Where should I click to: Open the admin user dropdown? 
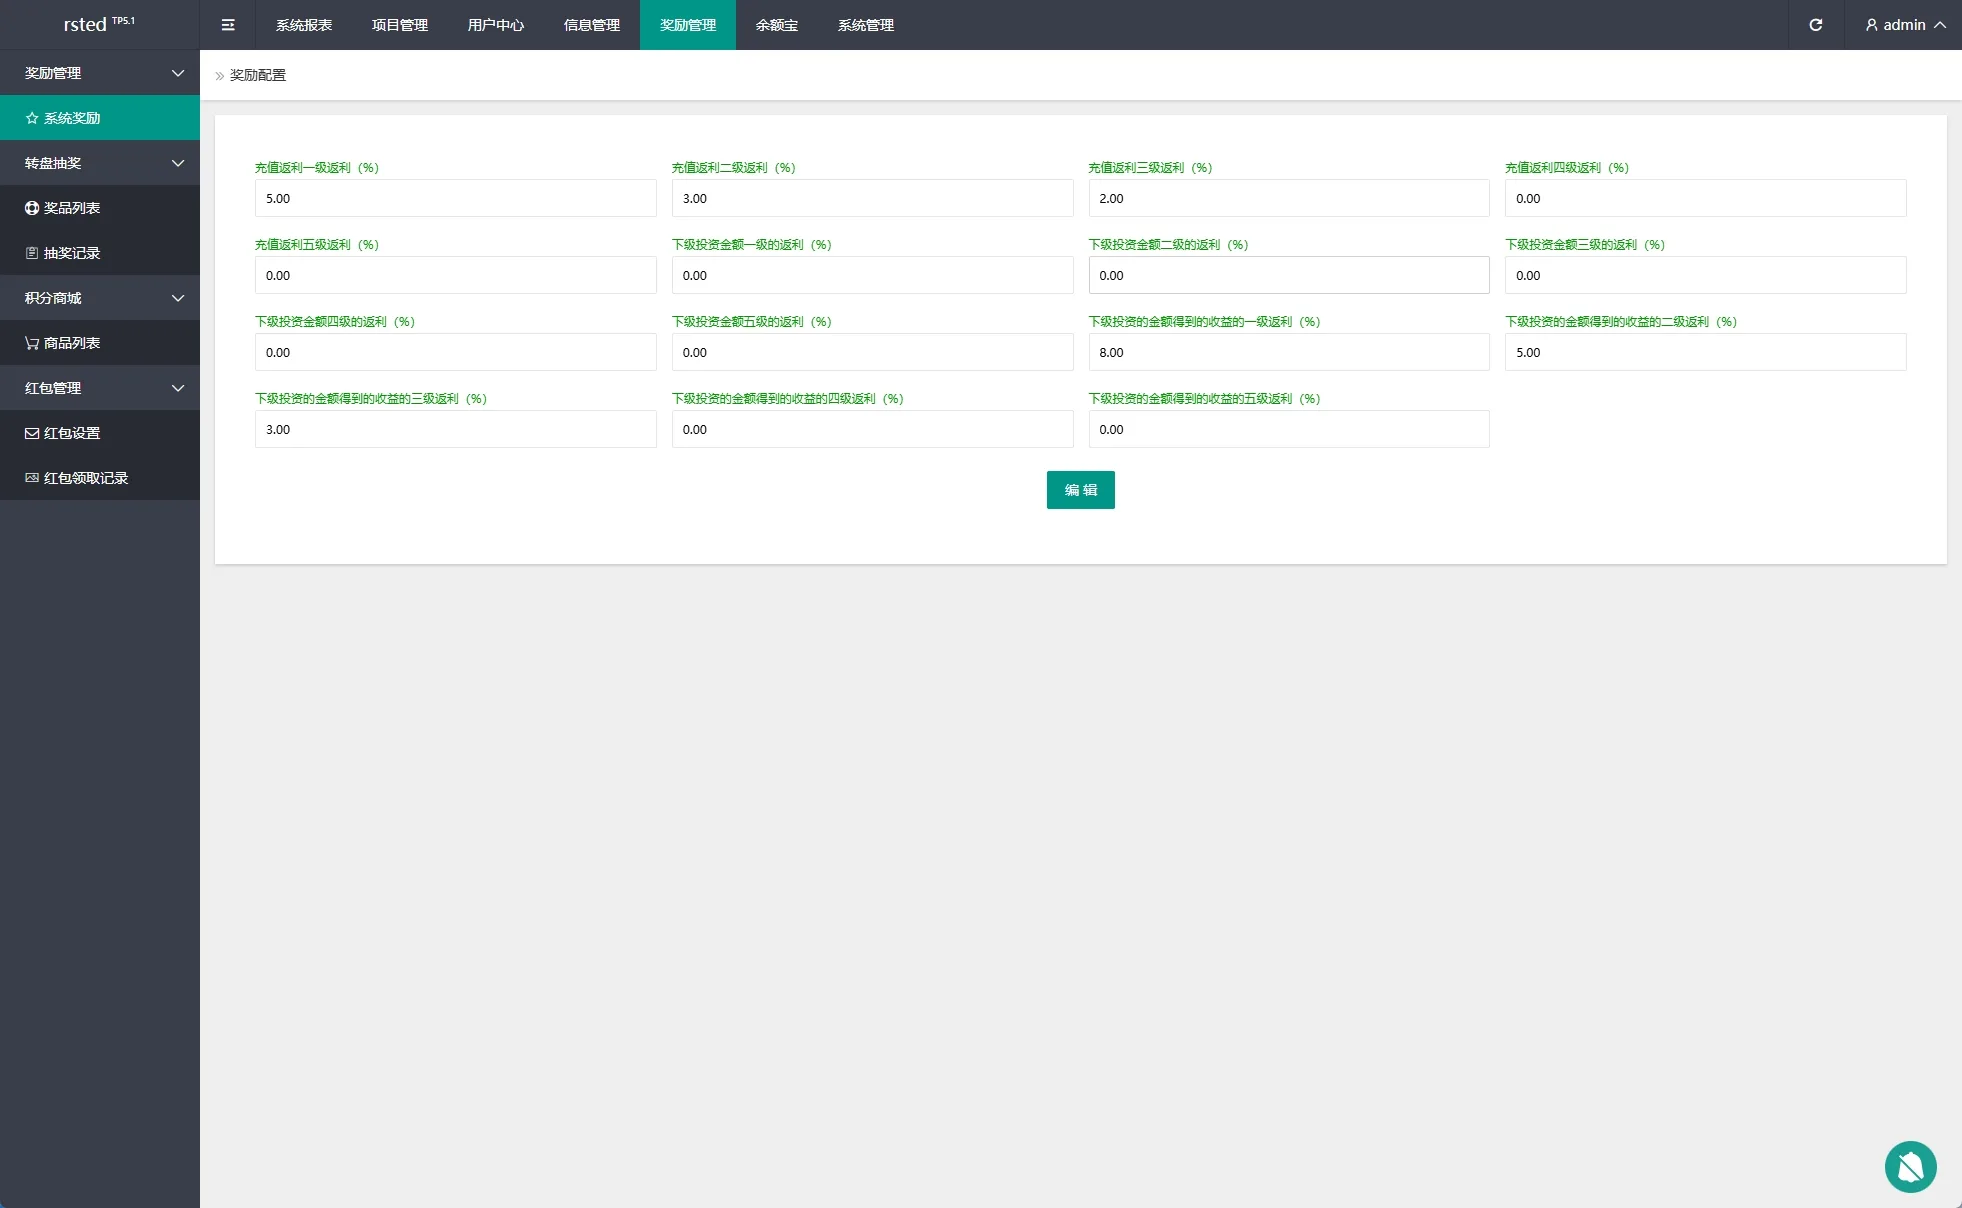click(1905, 25)
